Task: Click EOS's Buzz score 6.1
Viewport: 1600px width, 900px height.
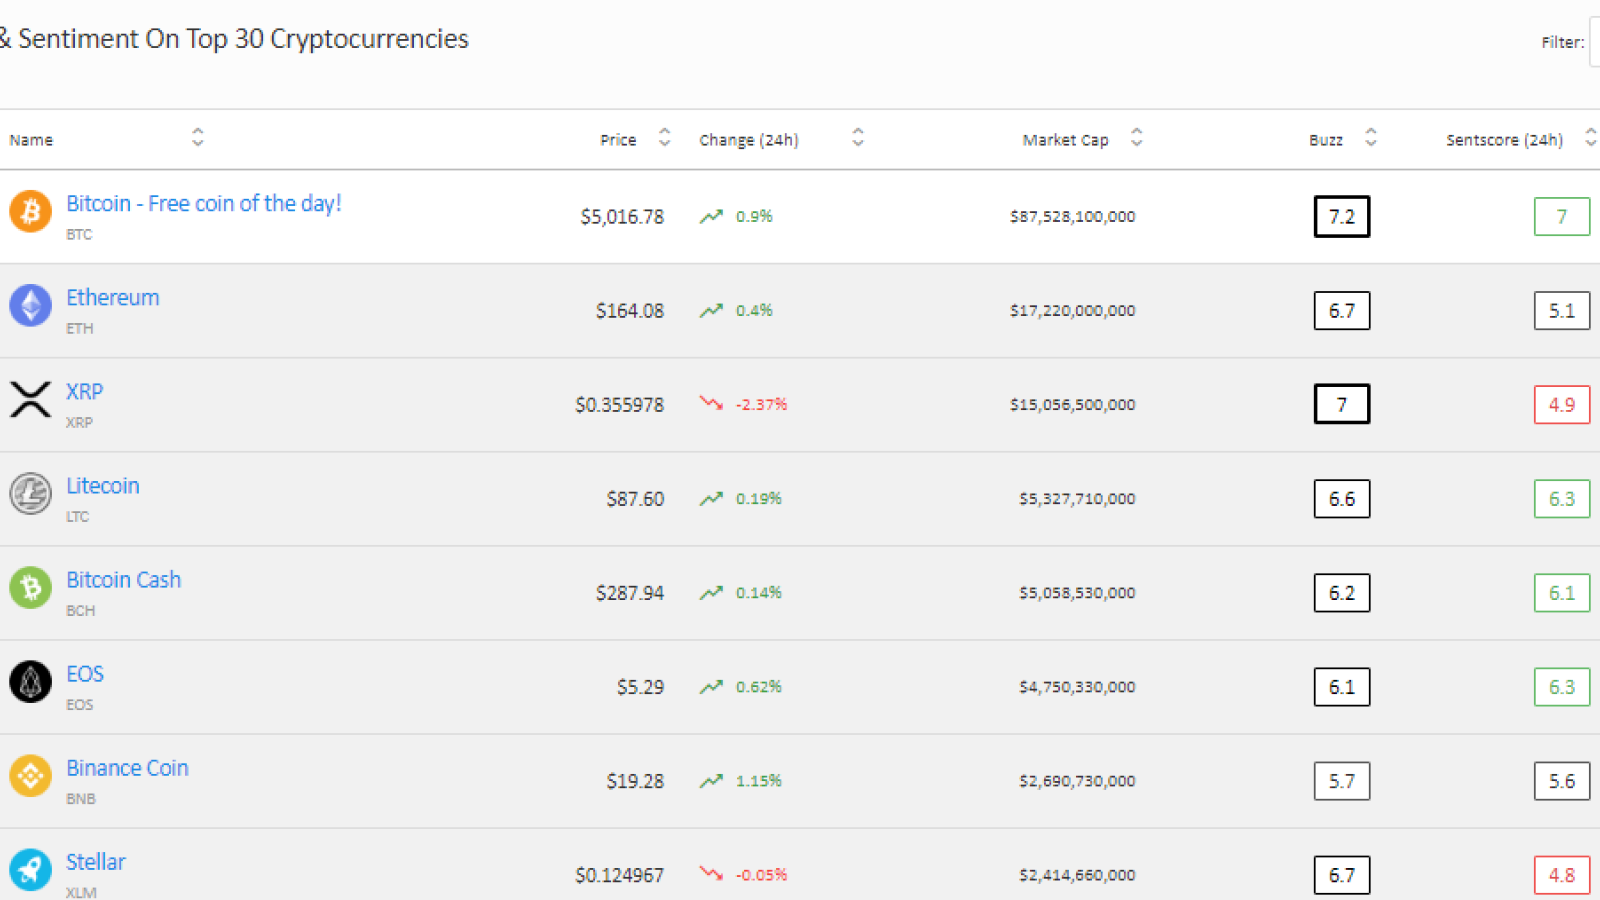Action: click(x=1342, y=687)
